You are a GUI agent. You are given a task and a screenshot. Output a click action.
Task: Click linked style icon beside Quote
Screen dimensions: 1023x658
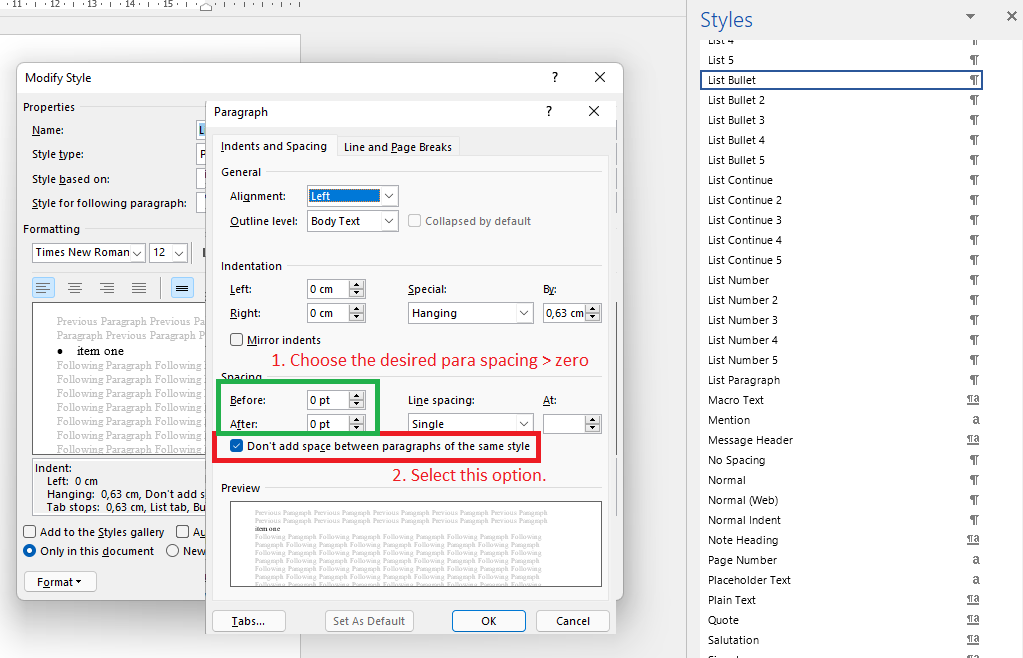pyautogui.click(x=973, y=620)
